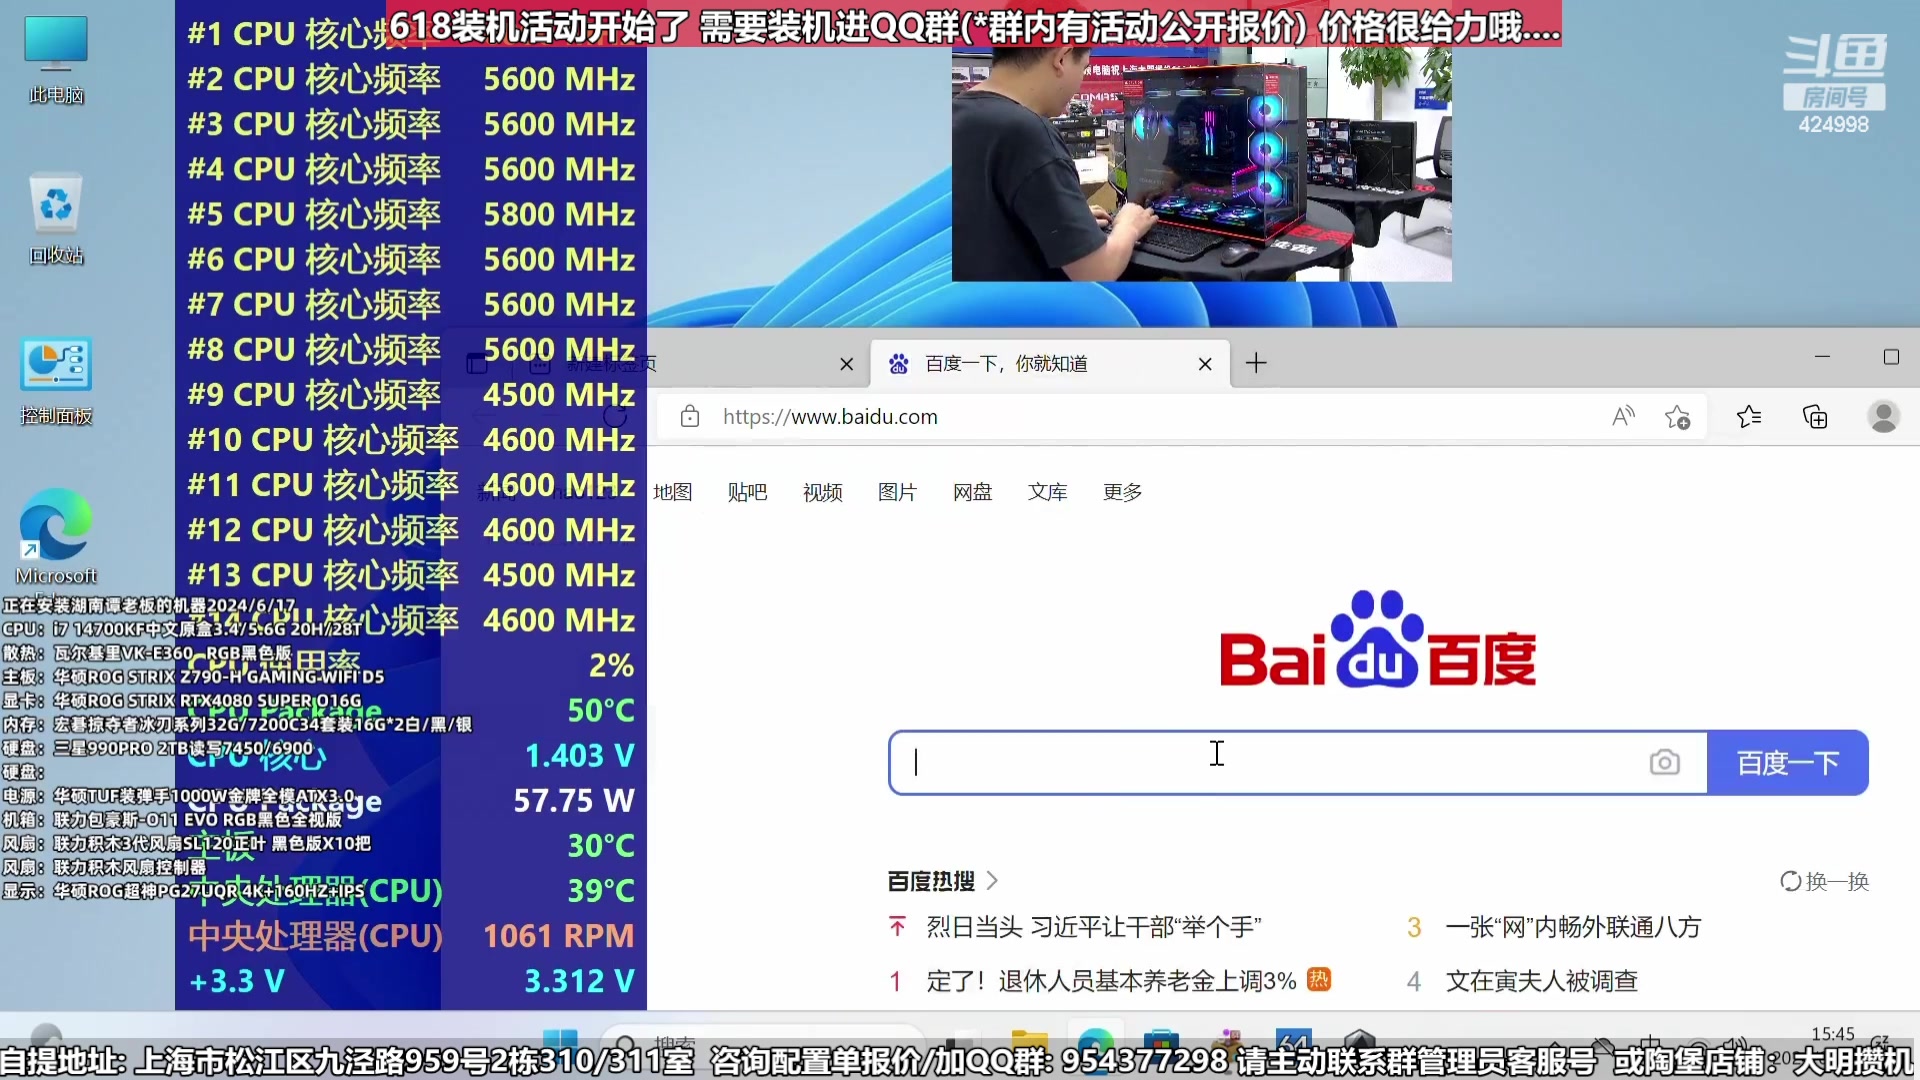The width and height of the screenshot is (1920, 1080).
Task: Open the 百度热搜 heading link
Action: point(931,881)
